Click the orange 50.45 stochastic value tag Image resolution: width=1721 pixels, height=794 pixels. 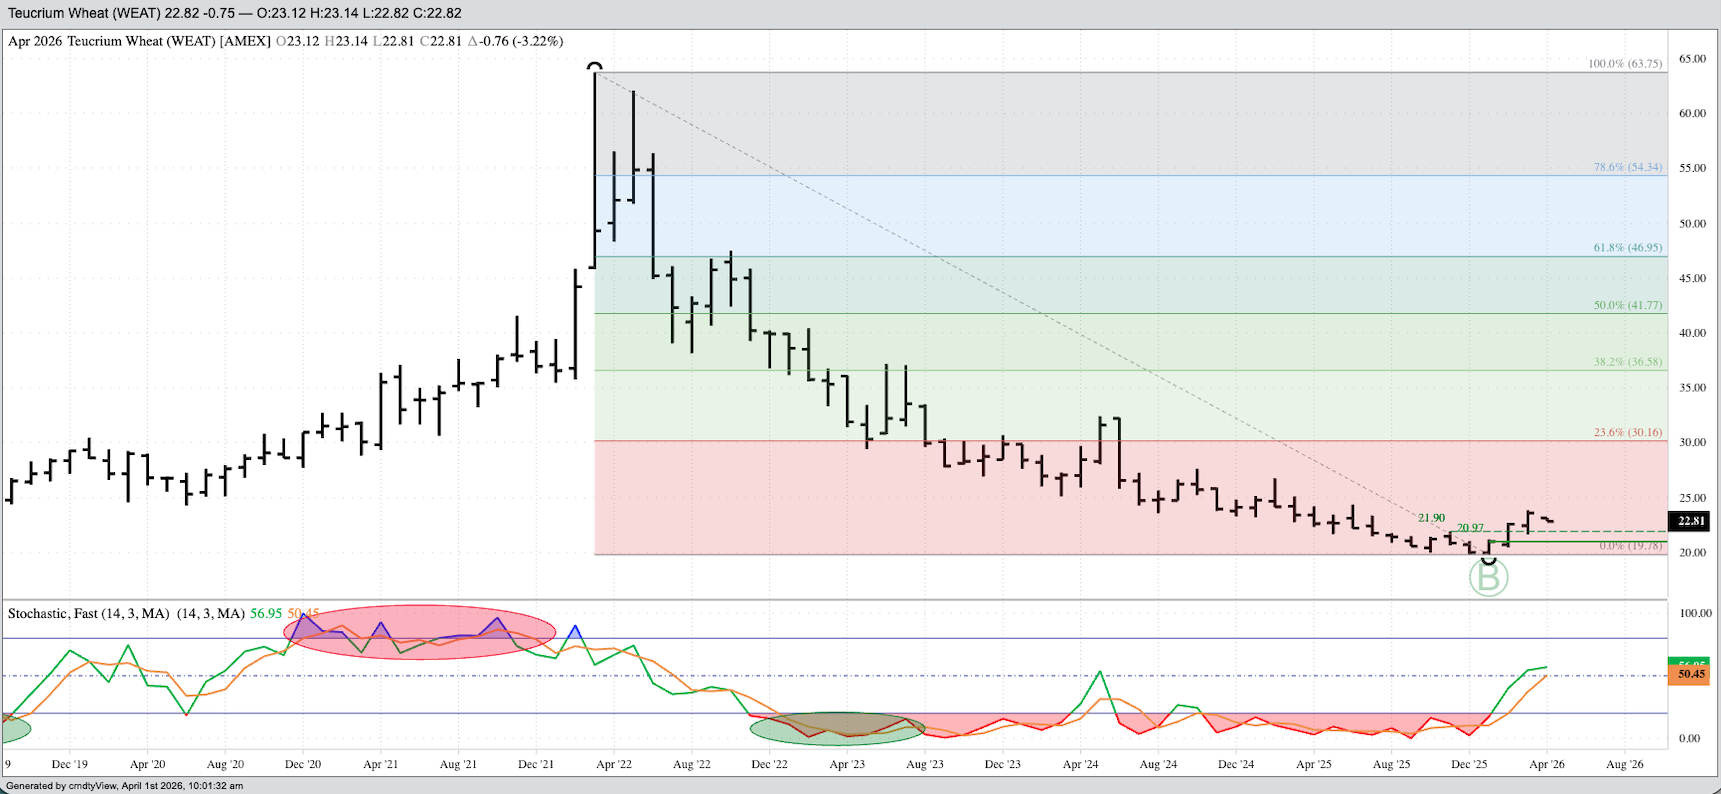click(1691, 674)
